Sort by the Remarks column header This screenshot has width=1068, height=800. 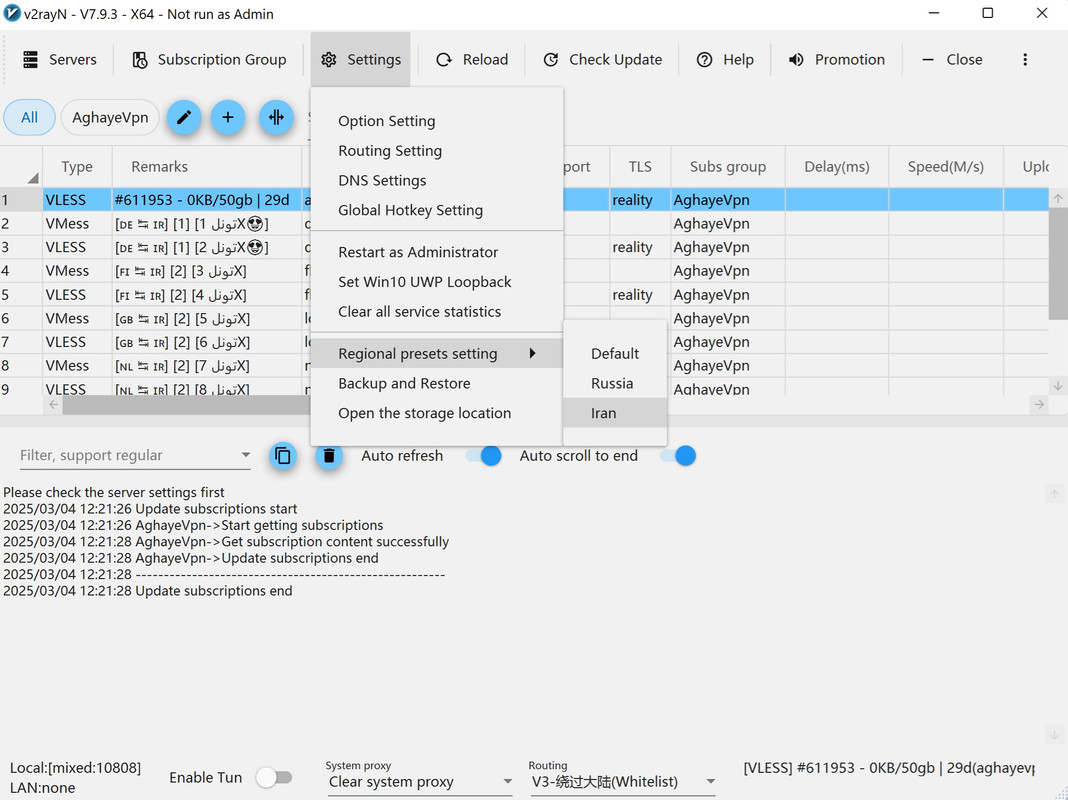(207, 167)
